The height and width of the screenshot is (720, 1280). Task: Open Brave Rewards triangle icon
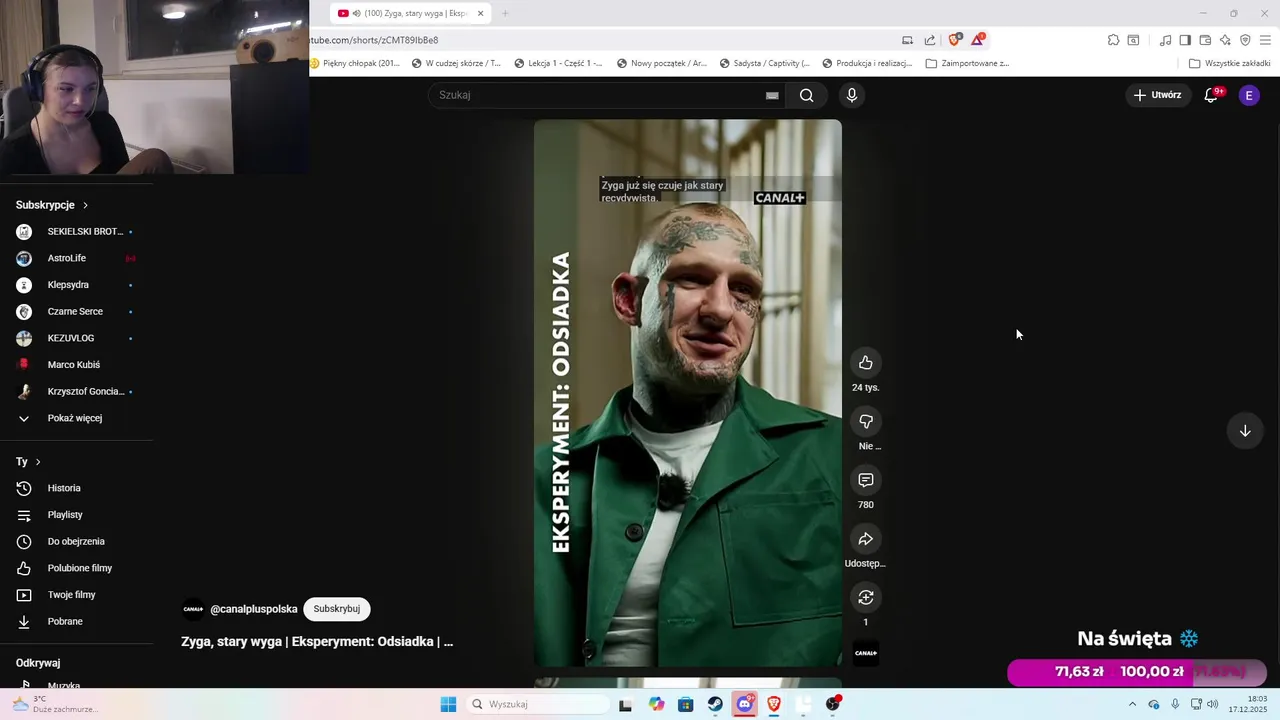(977, 40)
